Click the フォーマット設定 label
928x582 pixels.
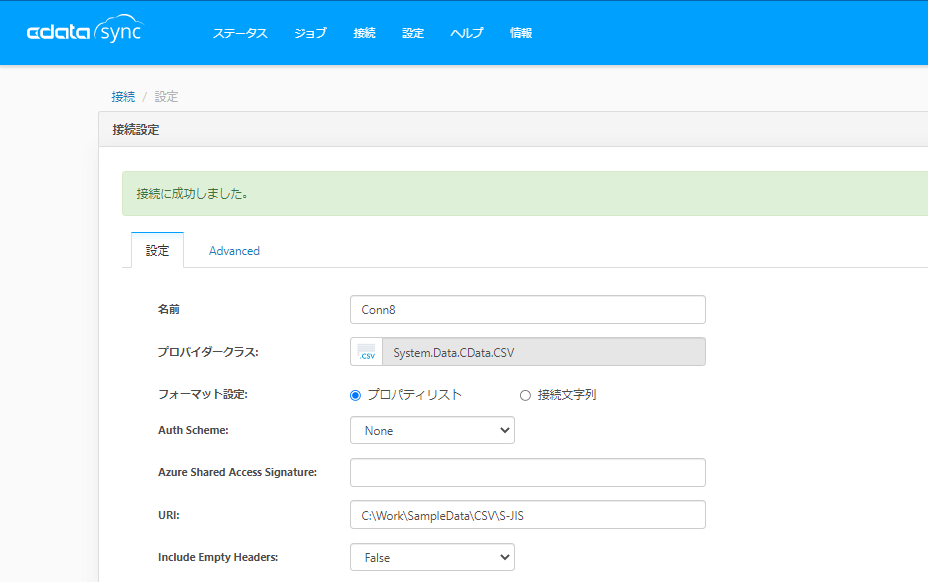coord(202,394)
